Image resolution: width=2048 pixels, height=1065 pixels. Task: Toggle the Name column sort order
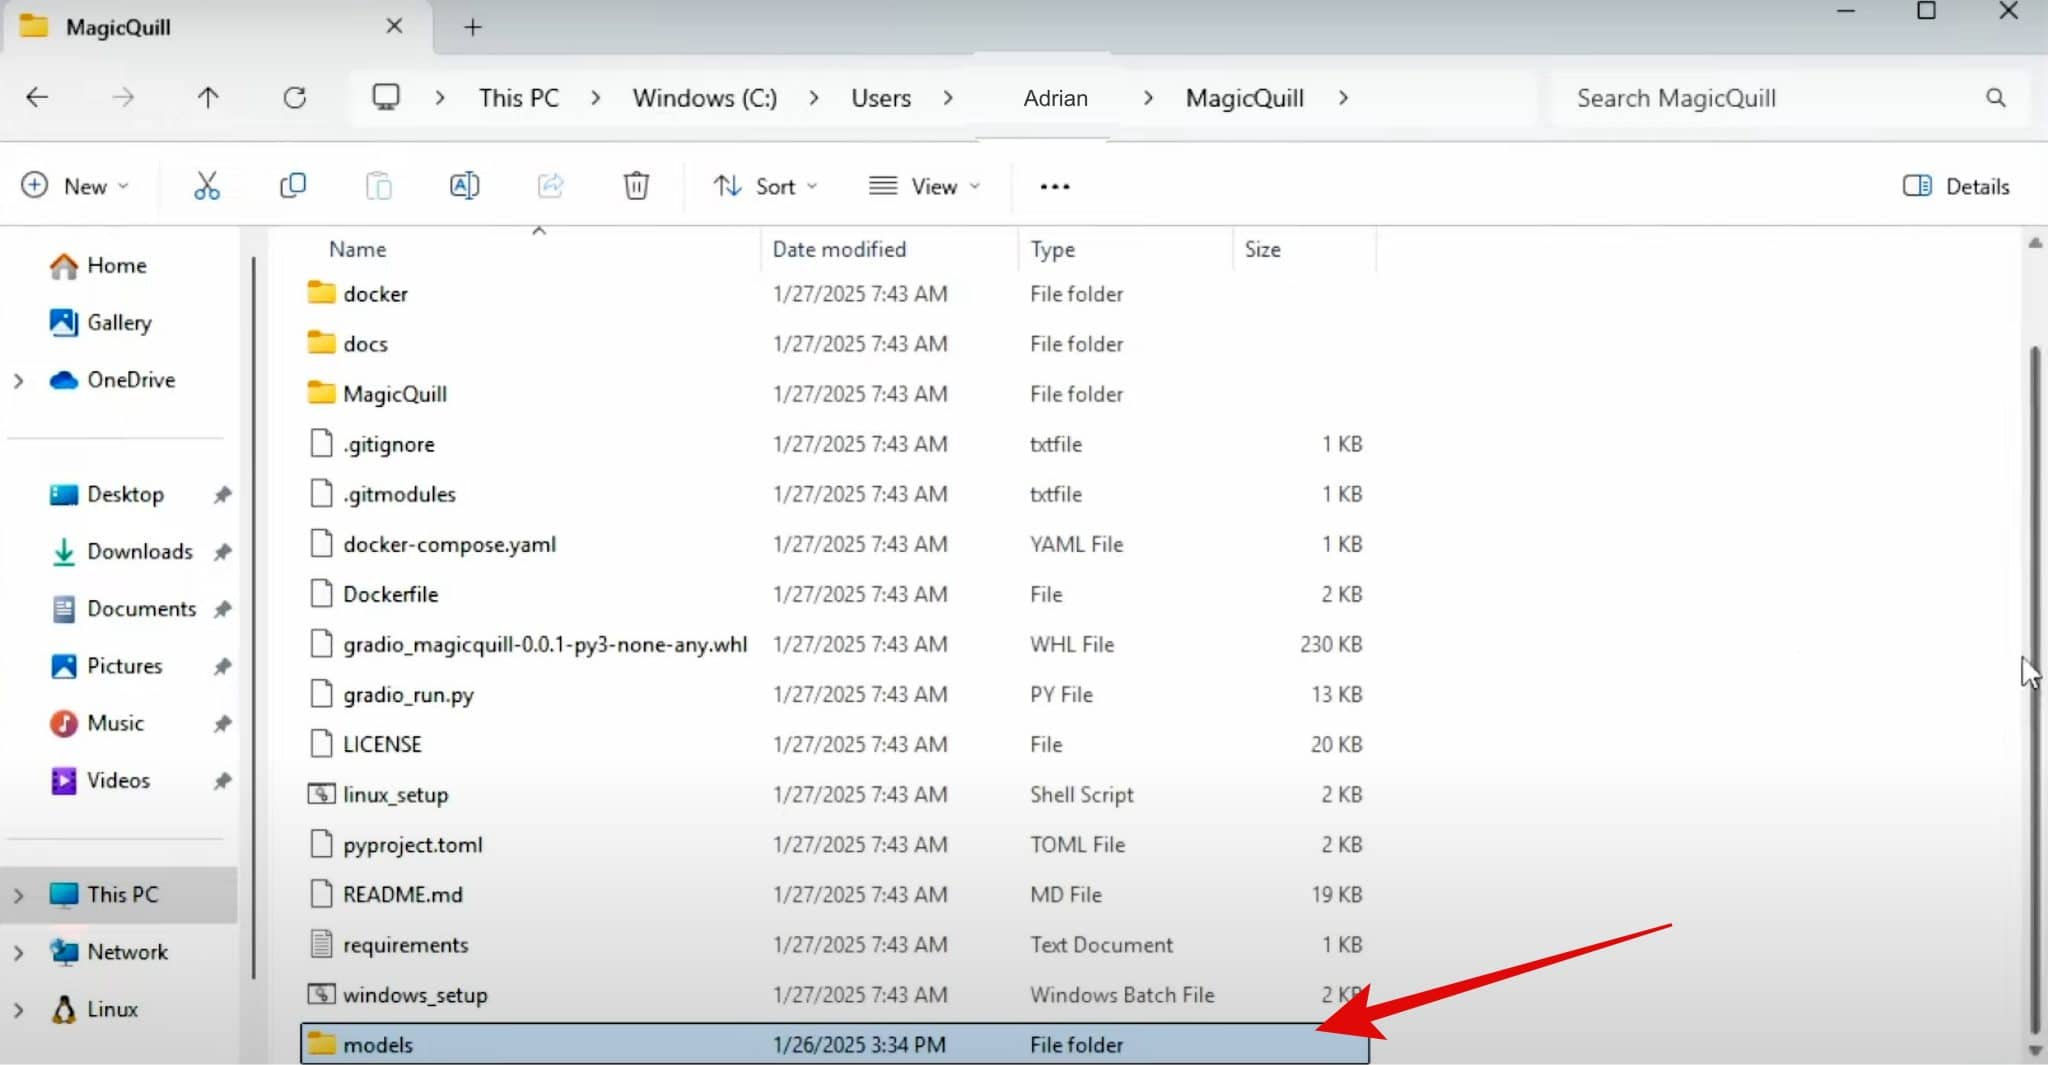[357, 249]
